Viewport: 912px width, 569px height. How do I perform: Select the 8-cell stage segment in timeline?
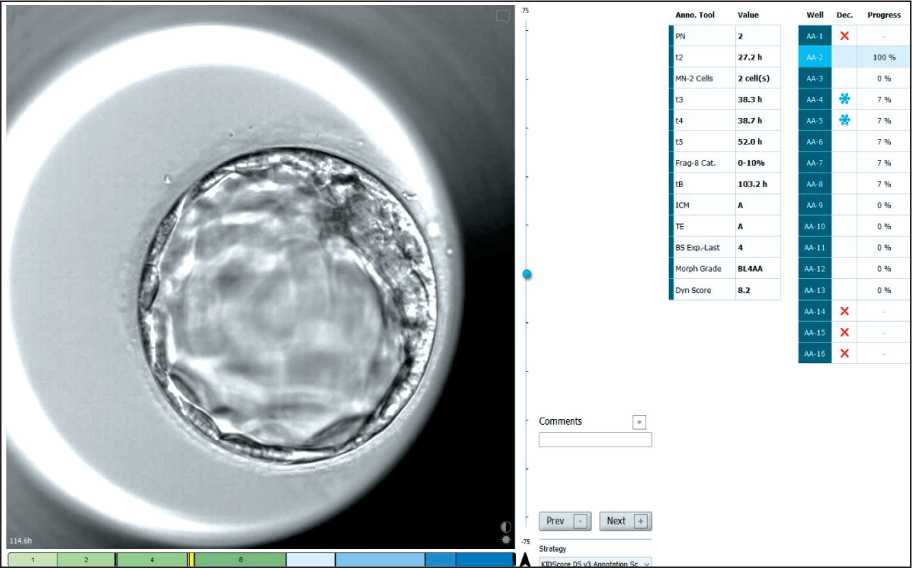[240, 560]
